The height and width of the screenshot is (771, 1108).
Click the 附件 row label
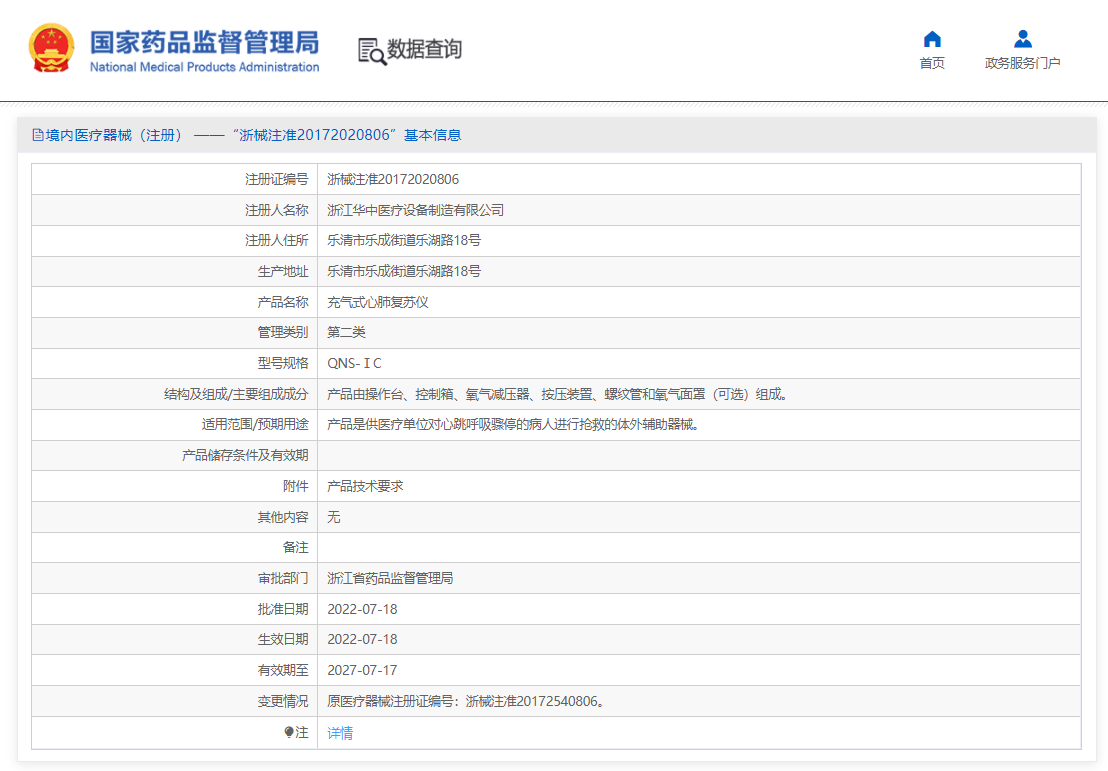click(296, 486)
